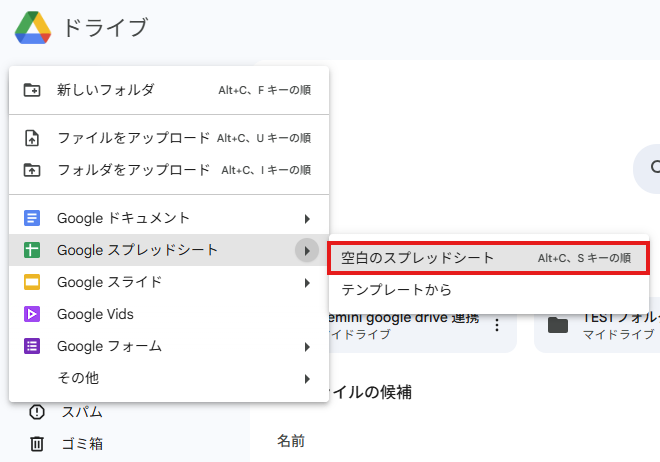Click the purple Google Vids icon

pos(32,314)
